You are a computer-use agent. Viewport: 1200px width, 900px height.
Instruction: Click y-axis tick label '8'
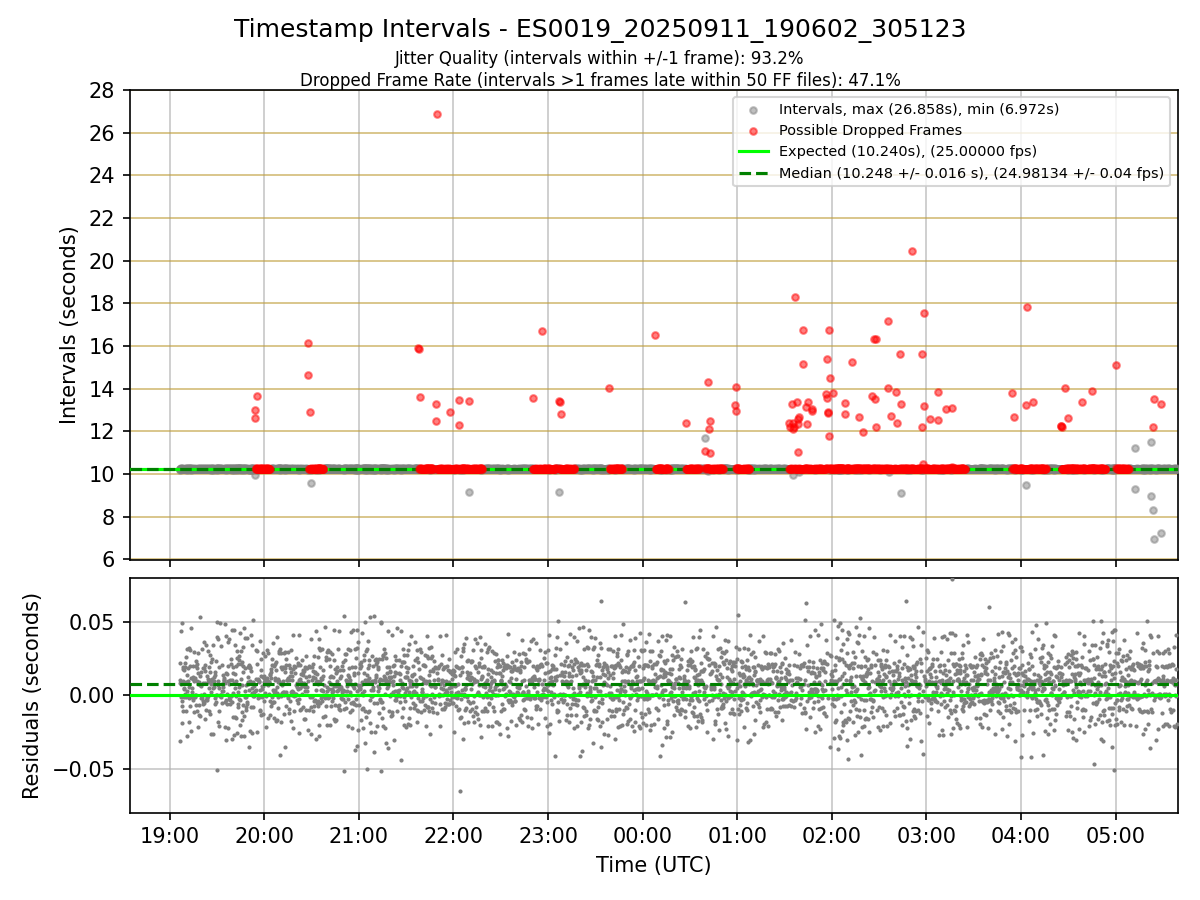[x=108, y=517]
